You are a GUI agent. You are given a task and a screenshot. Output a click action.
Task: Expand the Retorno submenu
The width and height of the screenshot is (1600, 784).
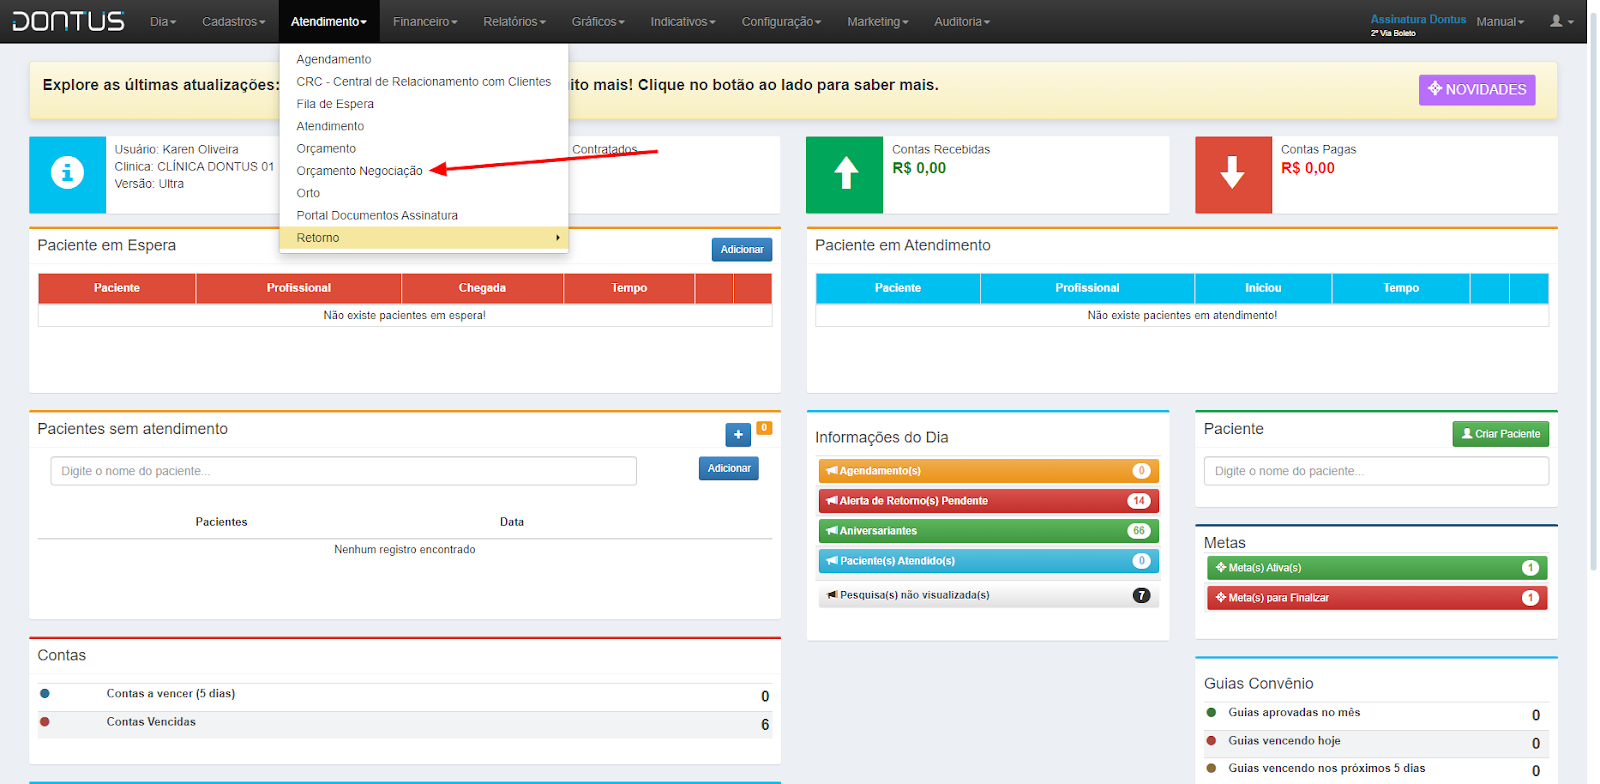[x=424, y=238]
